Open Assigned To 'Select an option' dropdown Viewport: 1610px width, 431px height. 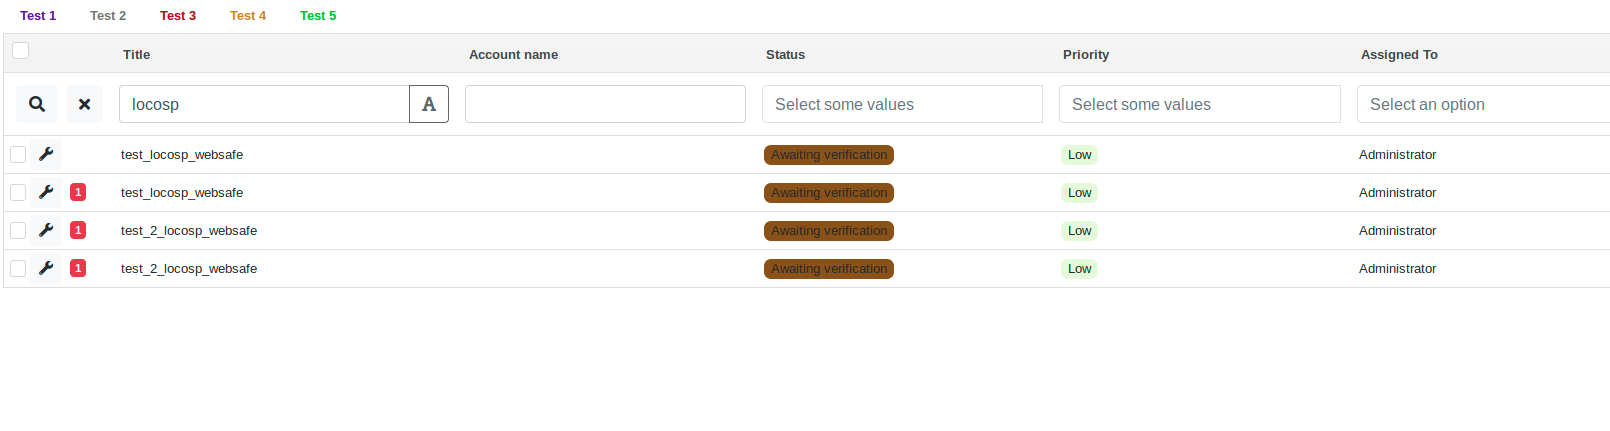[x=1482, y=104]
